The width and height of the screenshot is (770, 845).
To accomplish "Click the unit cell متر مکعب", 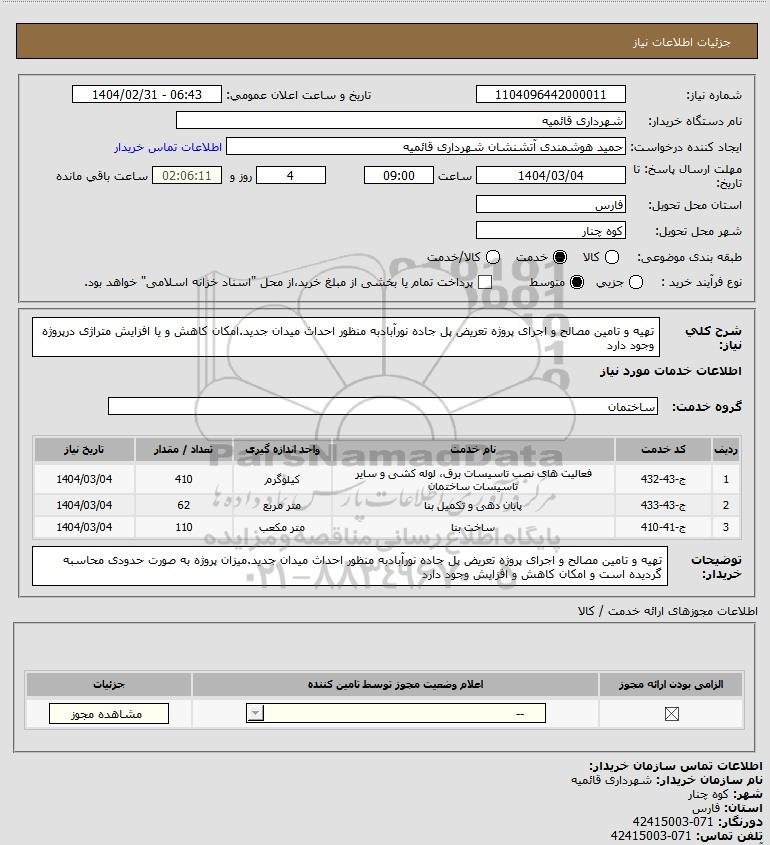I will (282, 527).
